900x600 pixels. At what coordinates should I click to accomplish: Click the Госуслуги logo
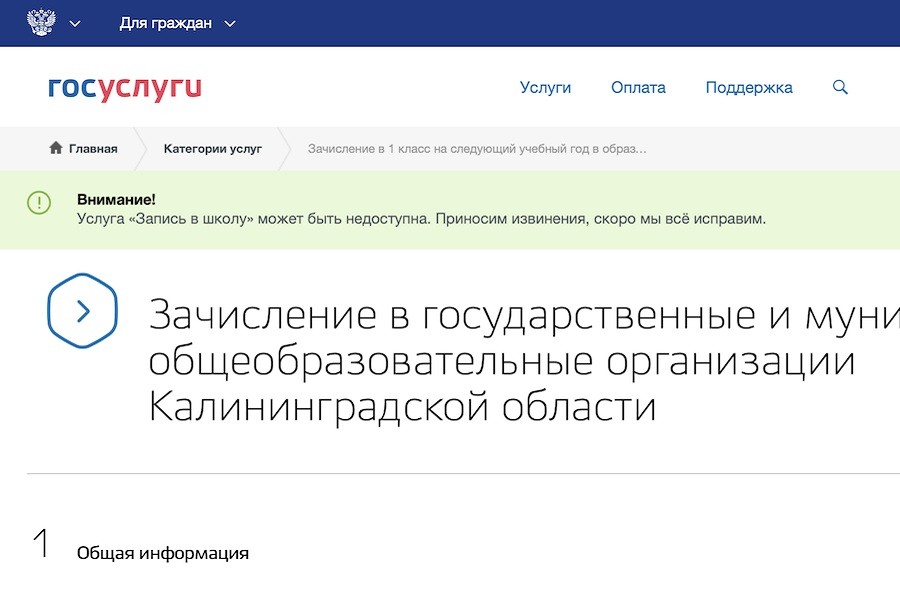[123, 88]
